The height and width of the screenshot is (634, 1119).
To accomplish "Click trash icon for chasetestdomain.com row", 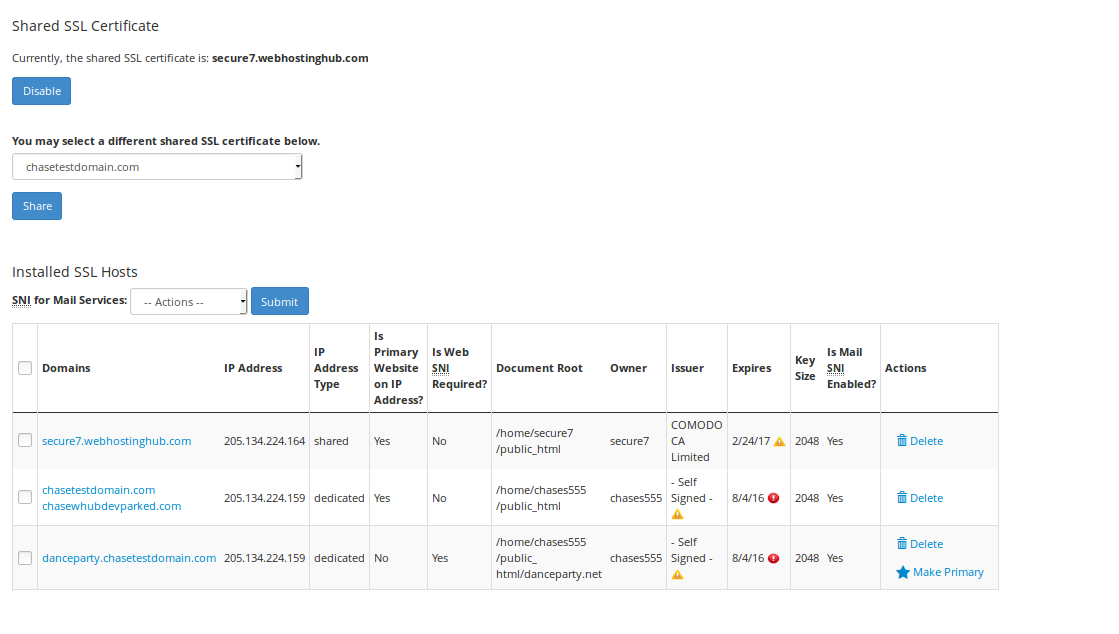I will pyautogui.click(x=901, y=498).
